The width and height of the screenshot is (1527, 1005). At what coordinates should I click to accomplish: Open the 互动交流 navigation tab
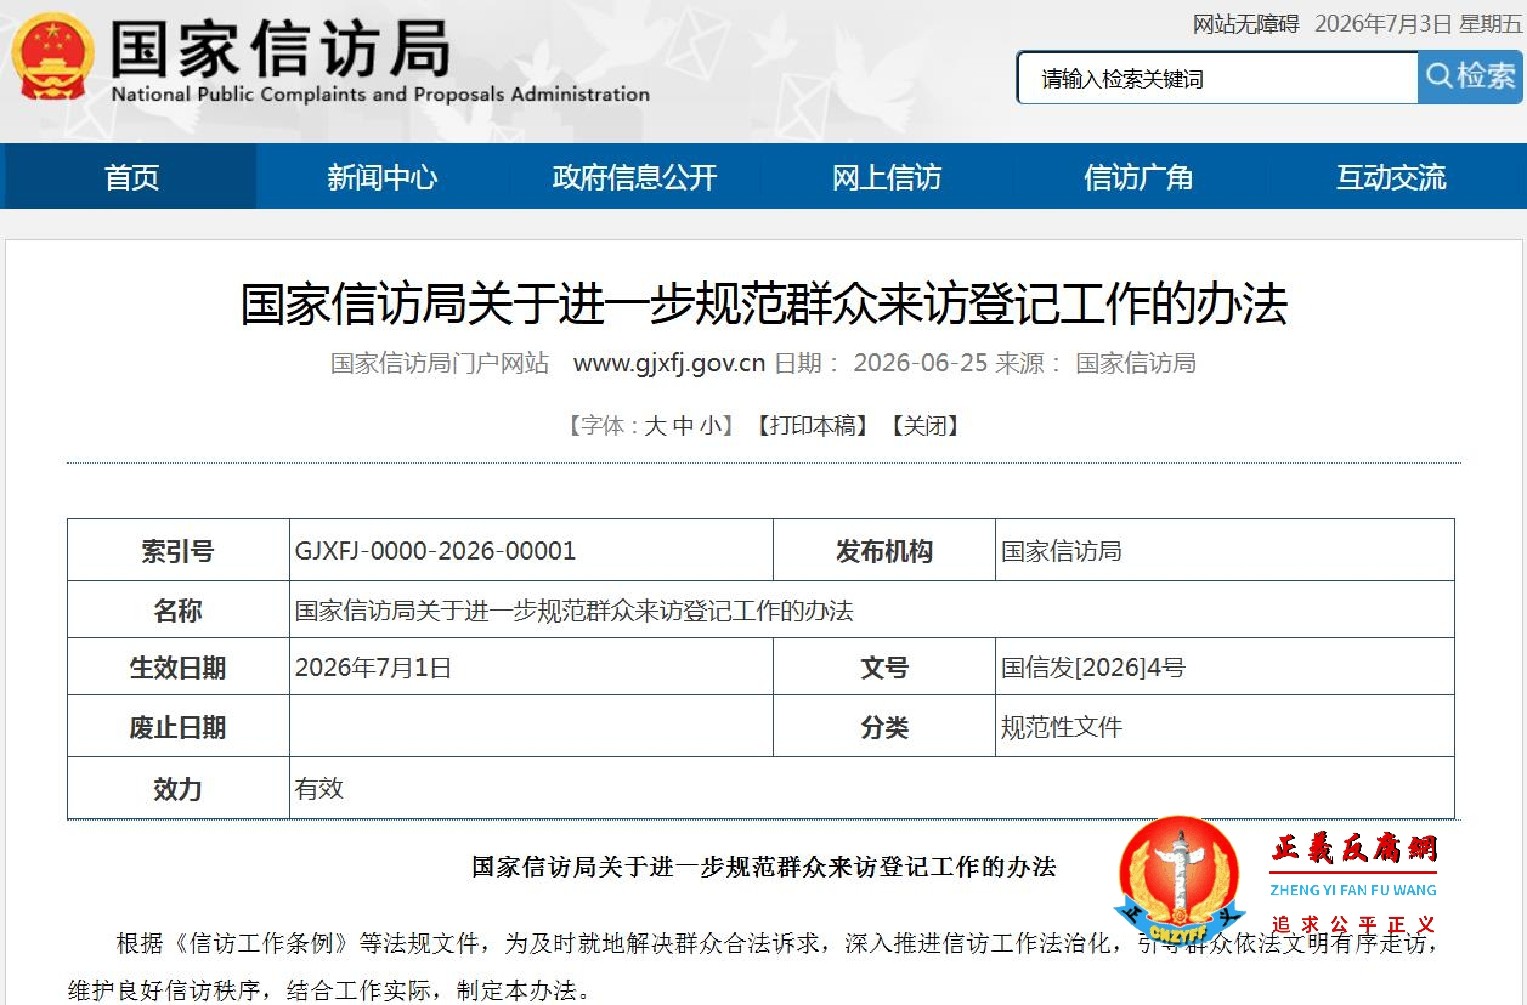click(1391, 177)
